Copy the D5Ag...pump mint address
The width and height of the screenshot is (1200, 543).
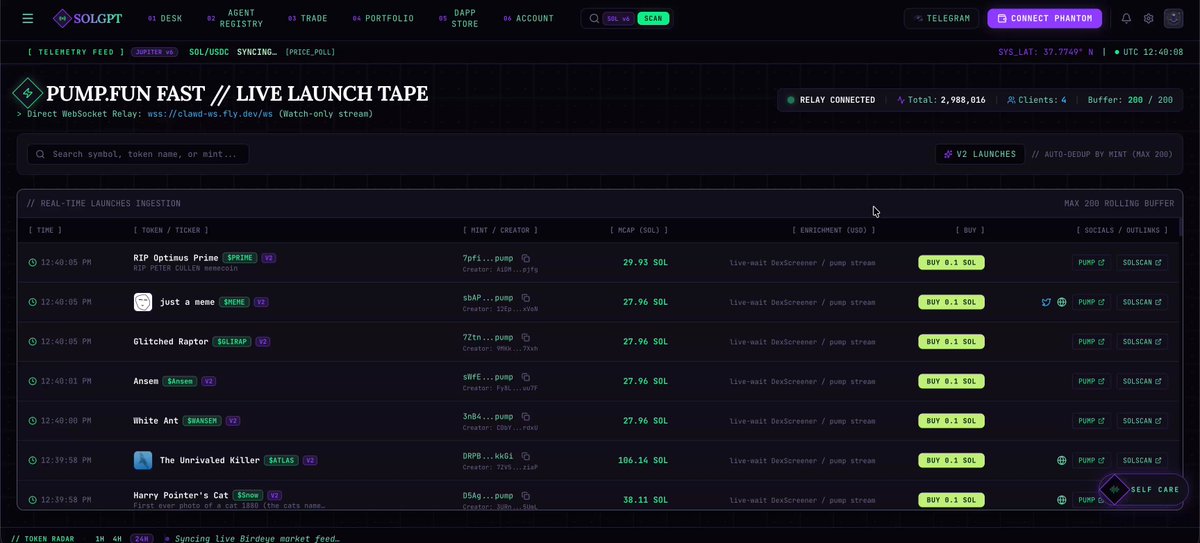coord(526,495)
